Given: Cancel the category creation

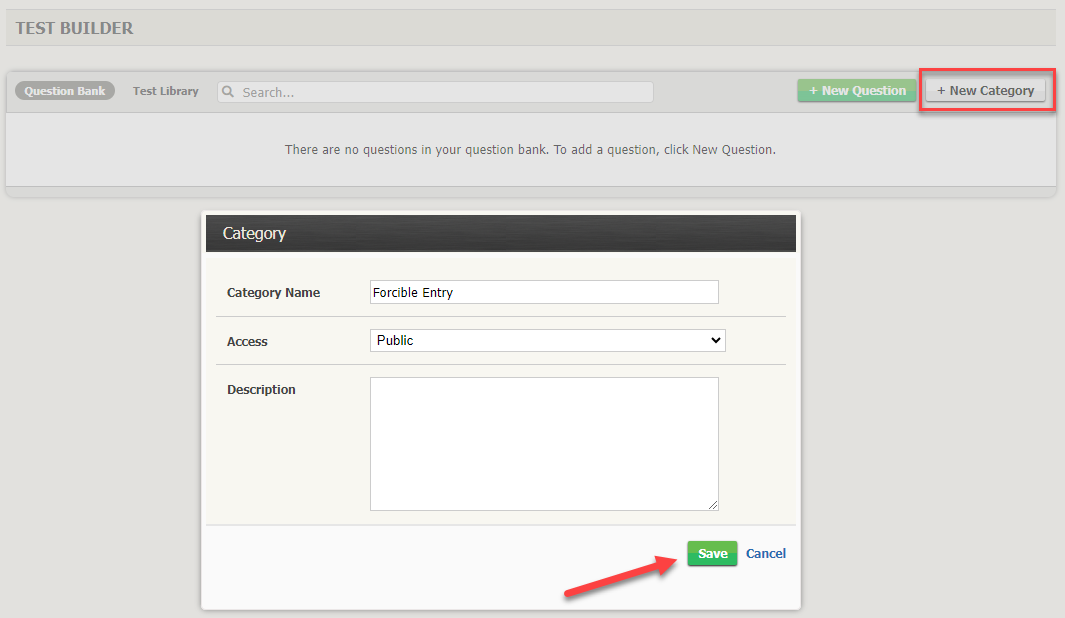Looking at the screenshot, I should [765, 553].
